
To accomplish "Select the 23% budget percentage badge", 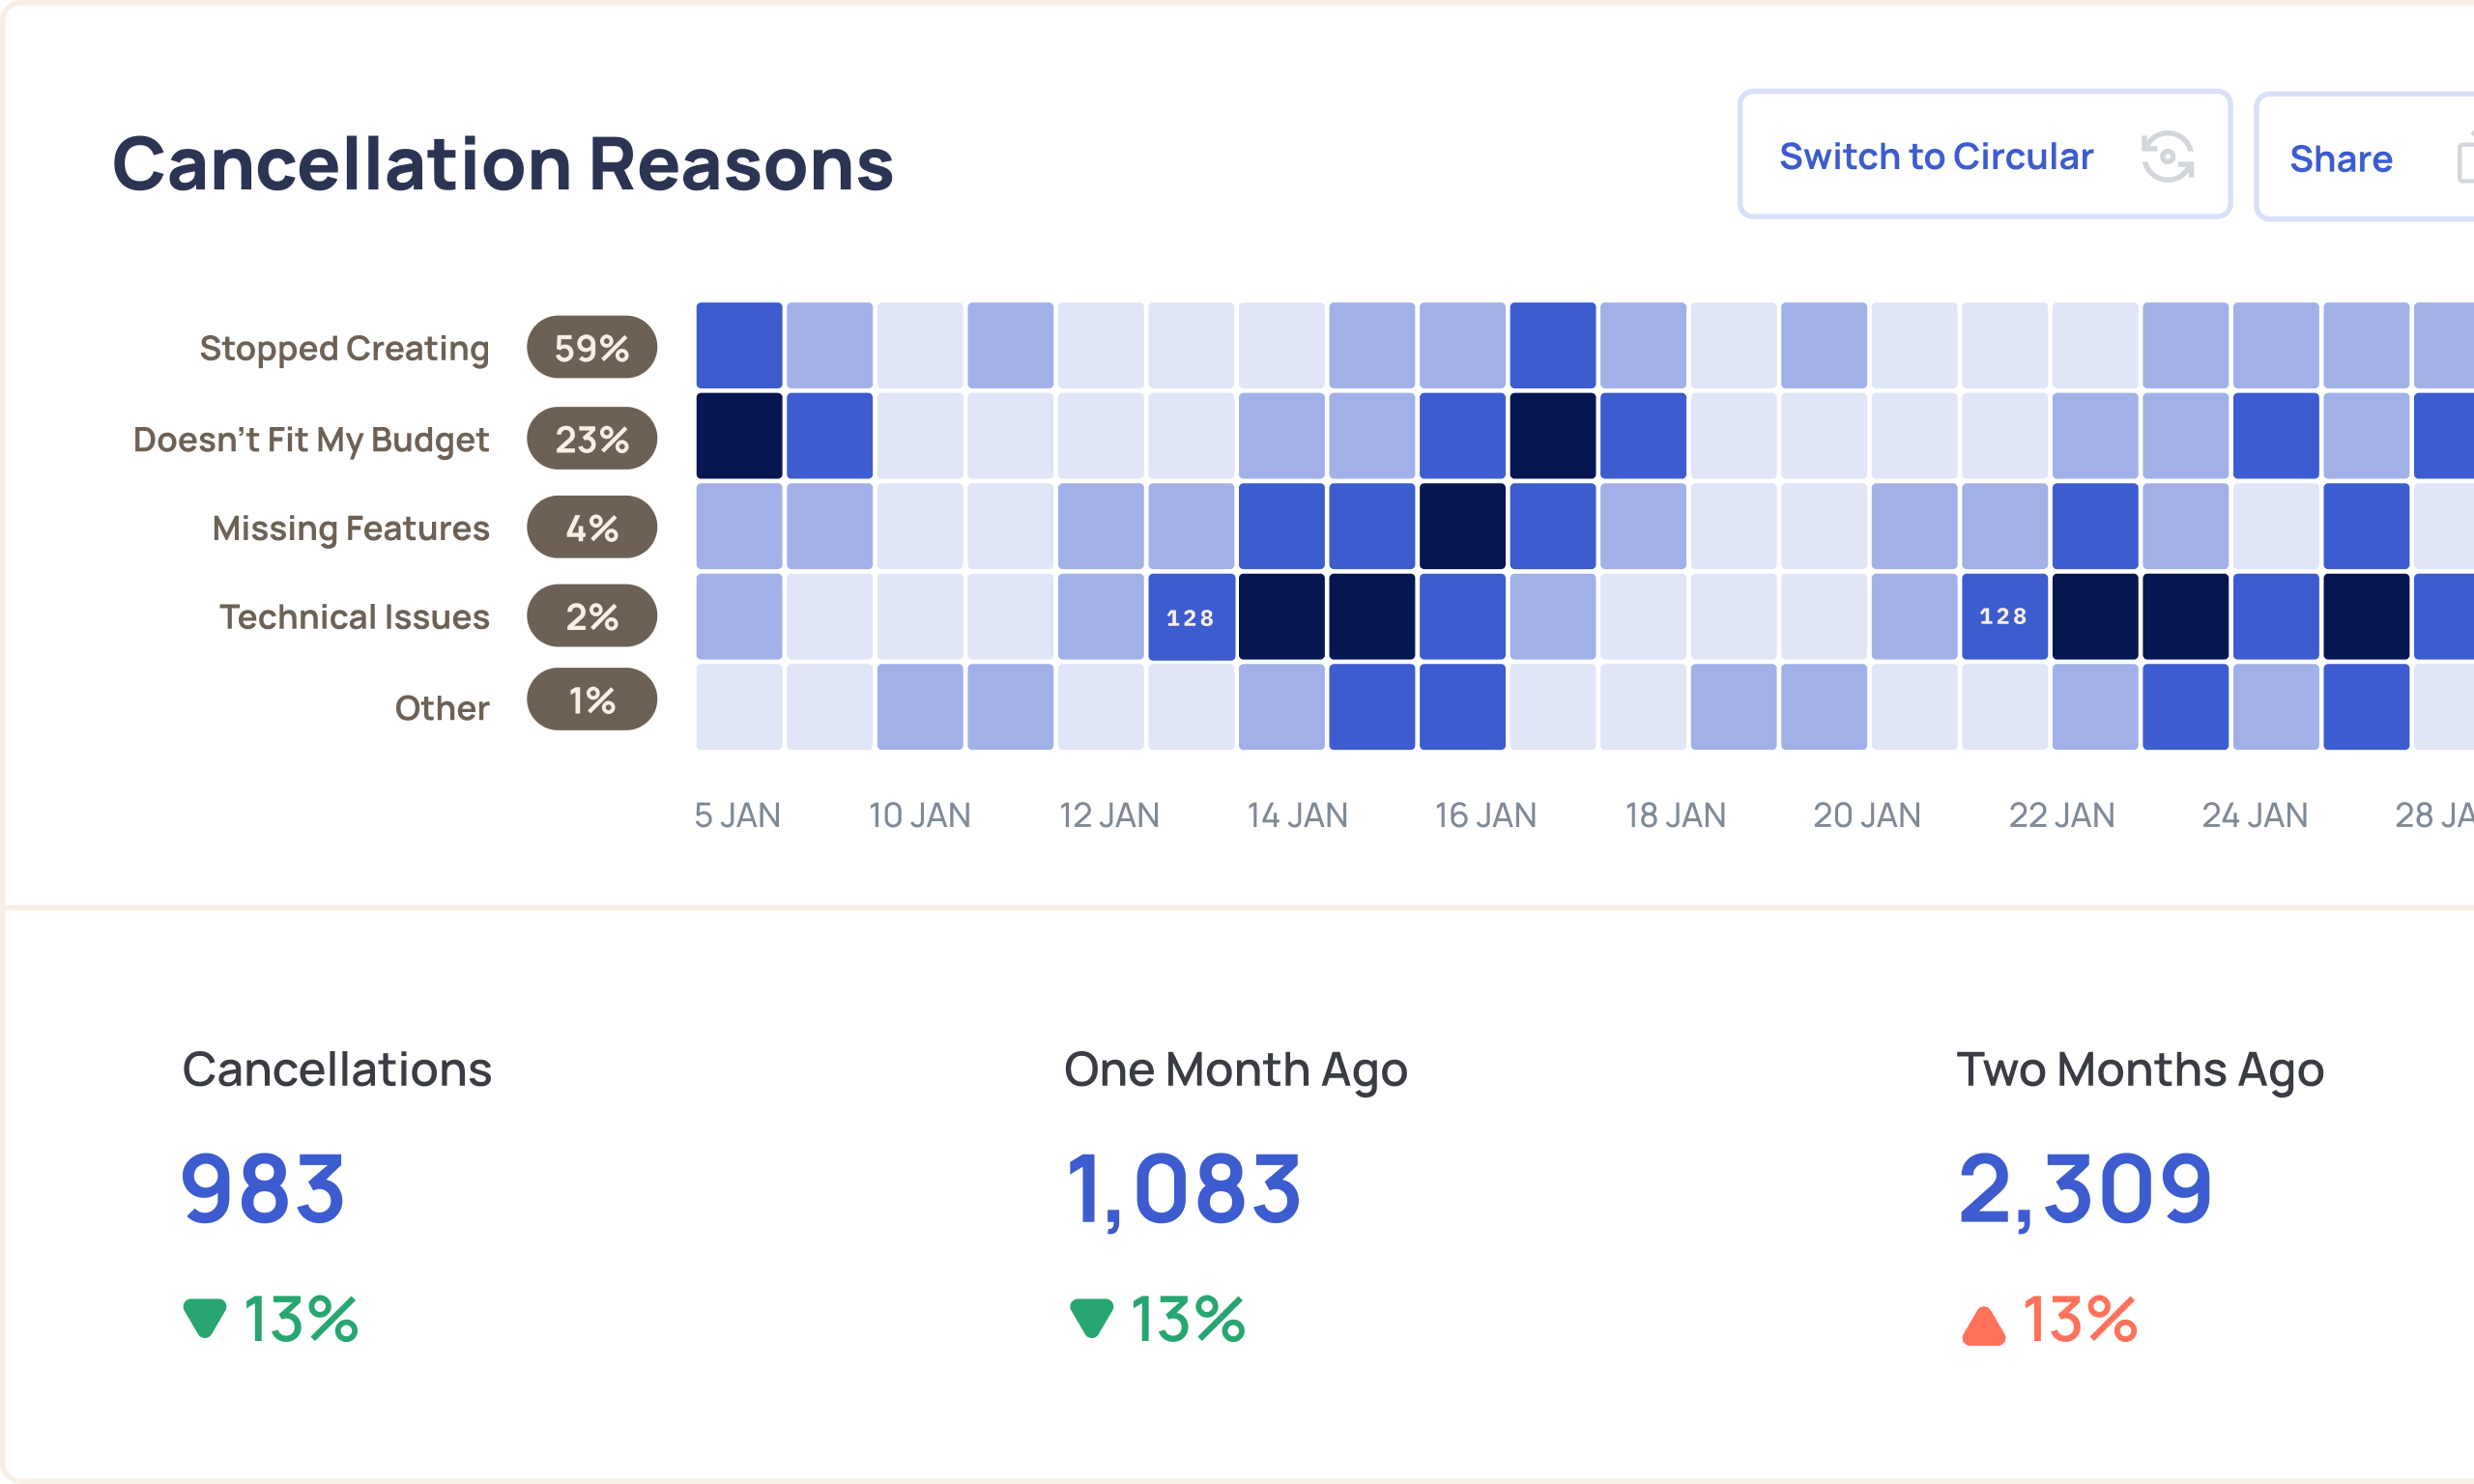I will tap(592, 438).
